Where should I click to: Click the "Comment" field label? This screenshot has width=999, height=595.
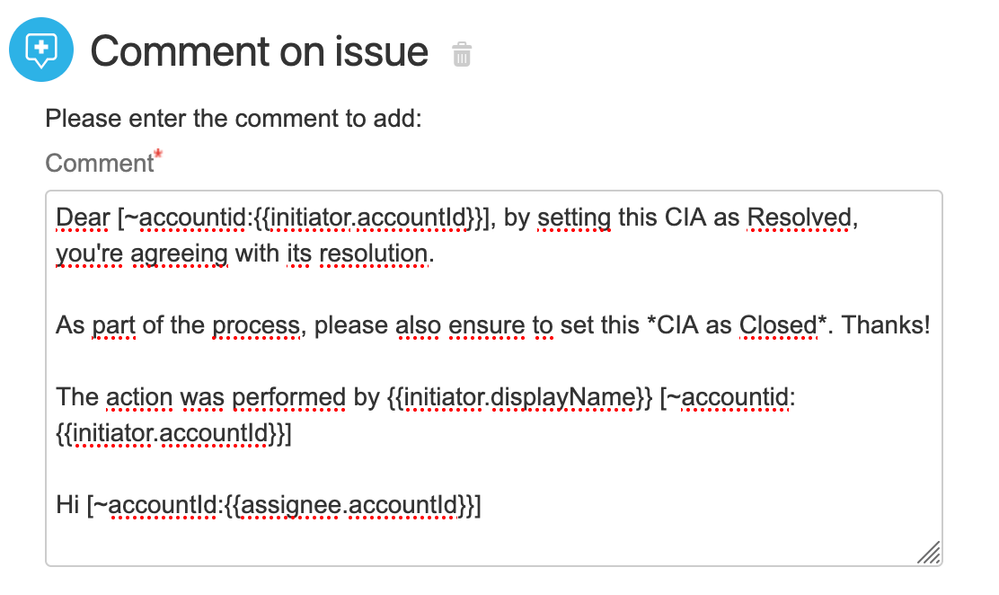pyautogui.click(x=99, y=163)
